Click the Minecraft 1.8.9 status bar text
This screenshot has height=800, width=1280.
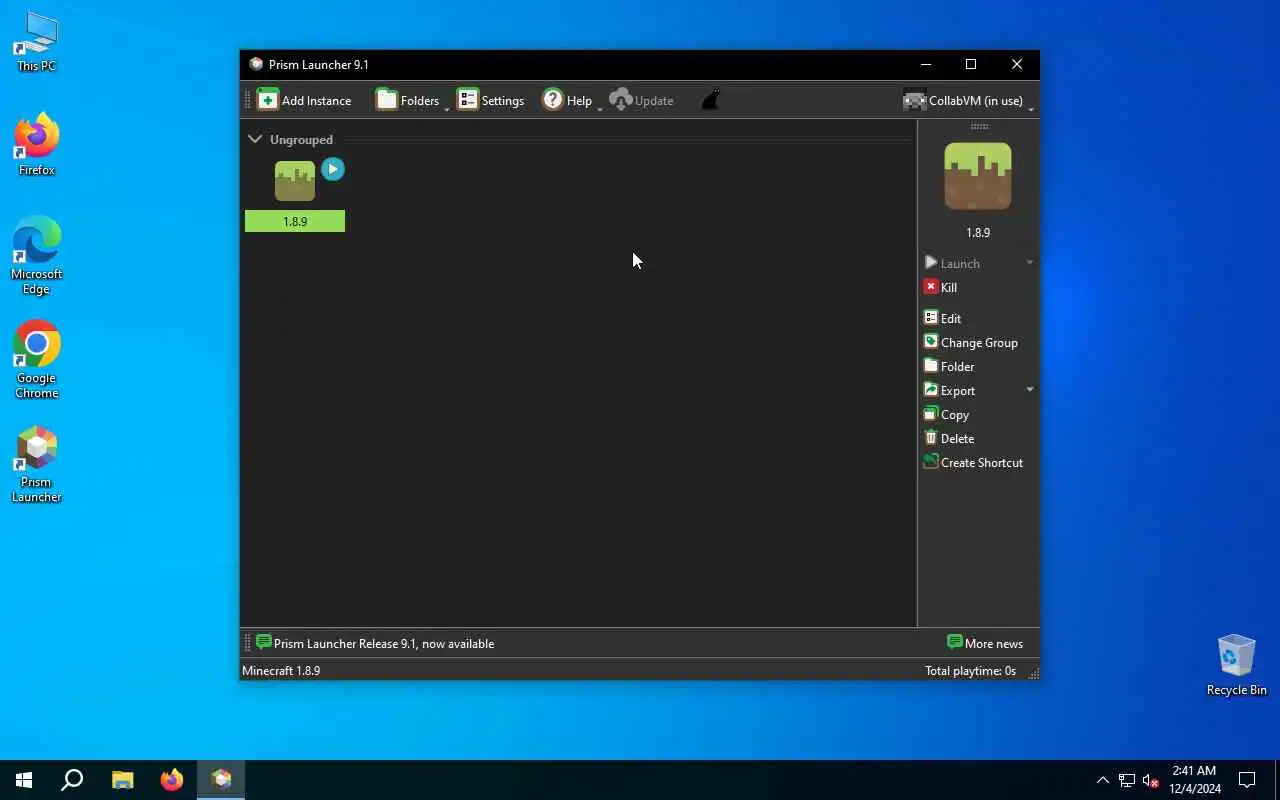[281, 671]
